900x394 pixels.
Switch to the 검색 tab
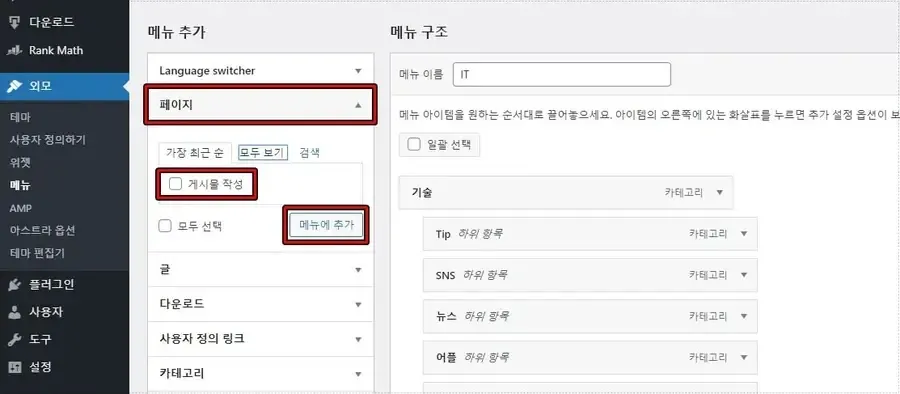(x=309, y=152)
